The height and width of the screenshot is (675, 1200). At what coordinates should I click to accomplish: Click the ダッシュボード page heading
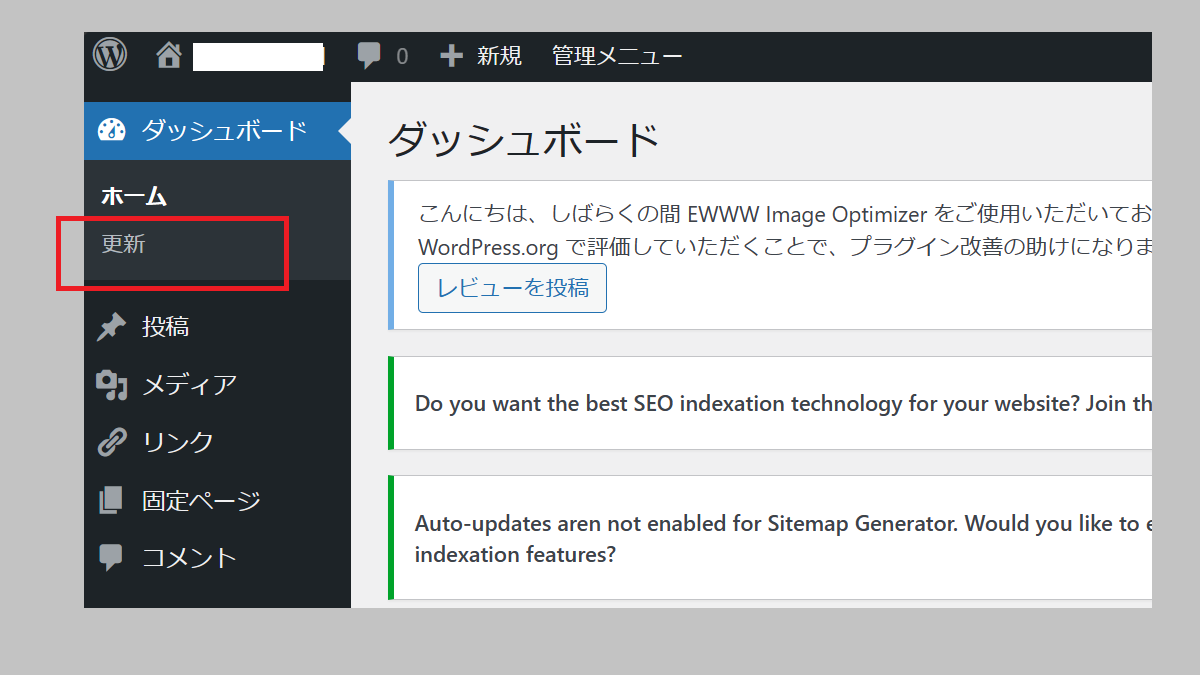pyautogui.click(x=523, y=140)
